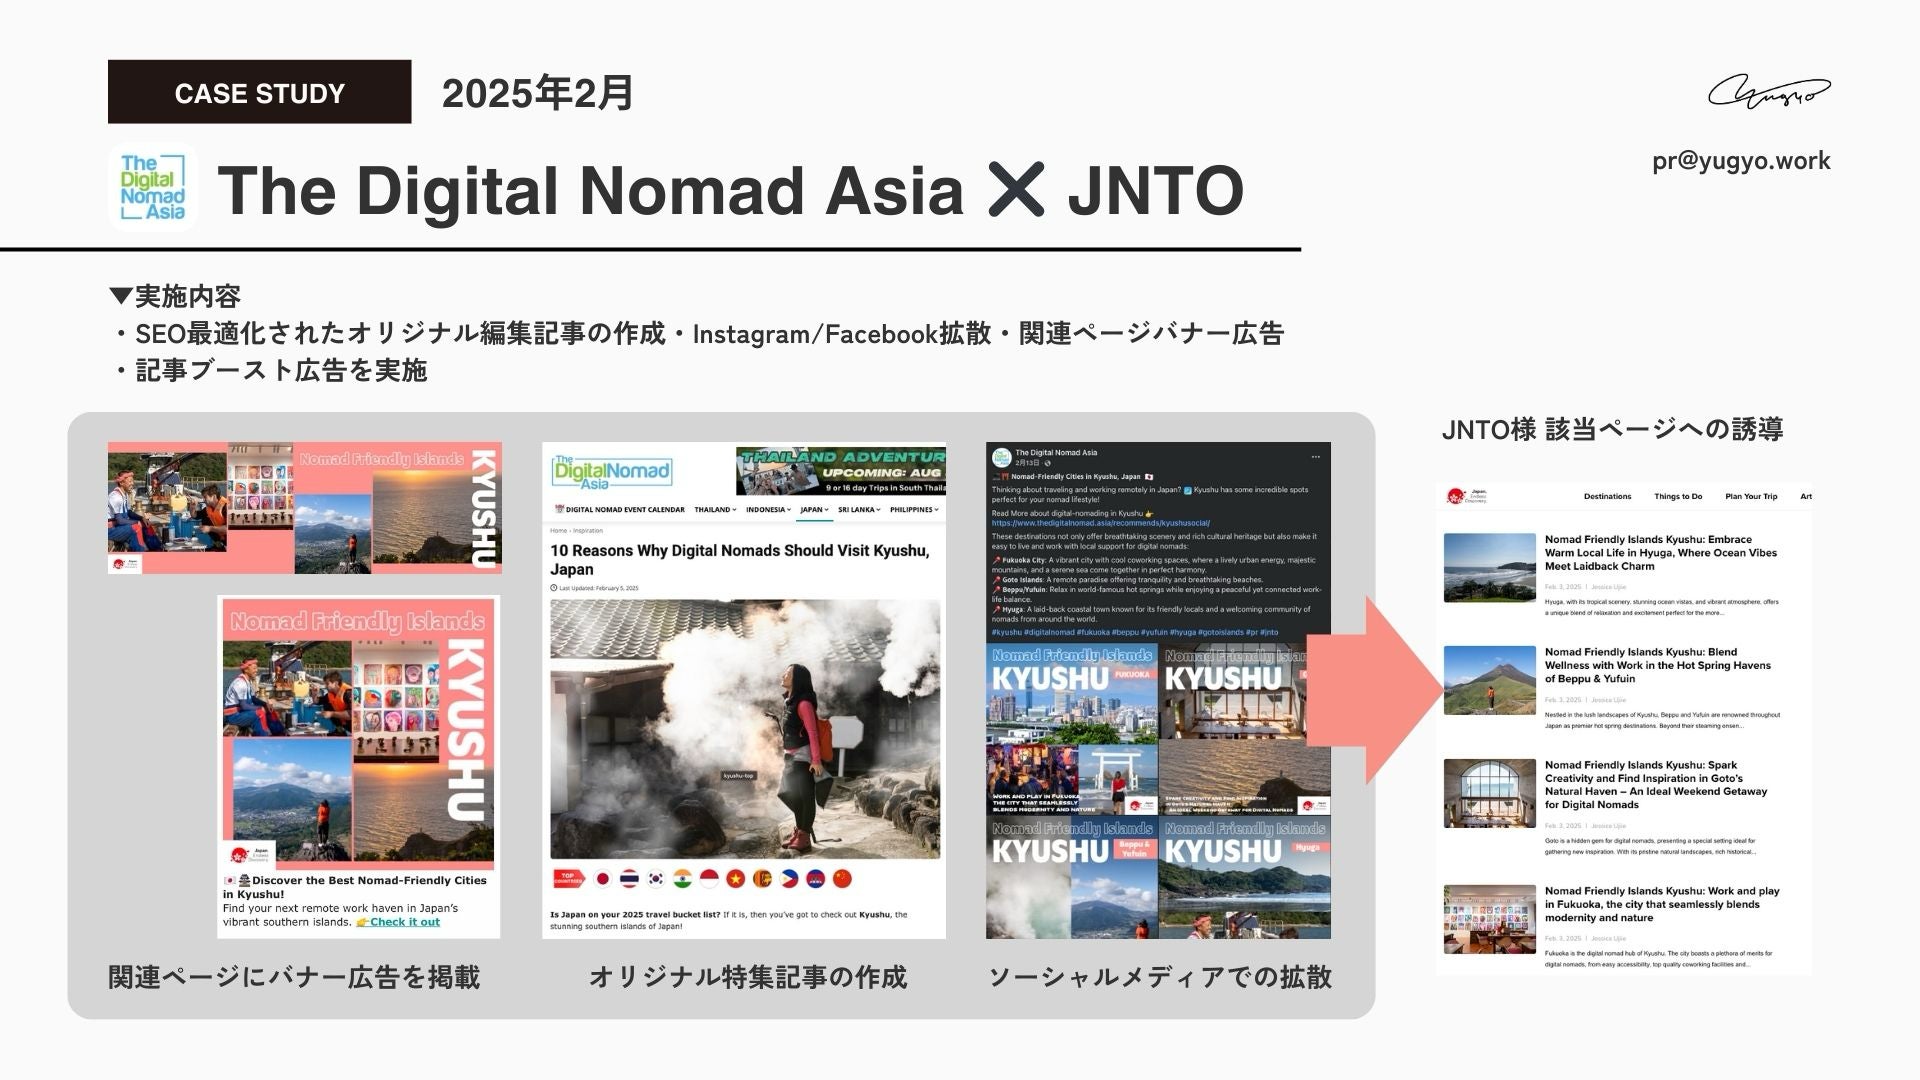This screenshot has height=1080, width=1920.
Task: Click the #kyushu hashtag in the Facebook post
Action: pos(1006,632)
